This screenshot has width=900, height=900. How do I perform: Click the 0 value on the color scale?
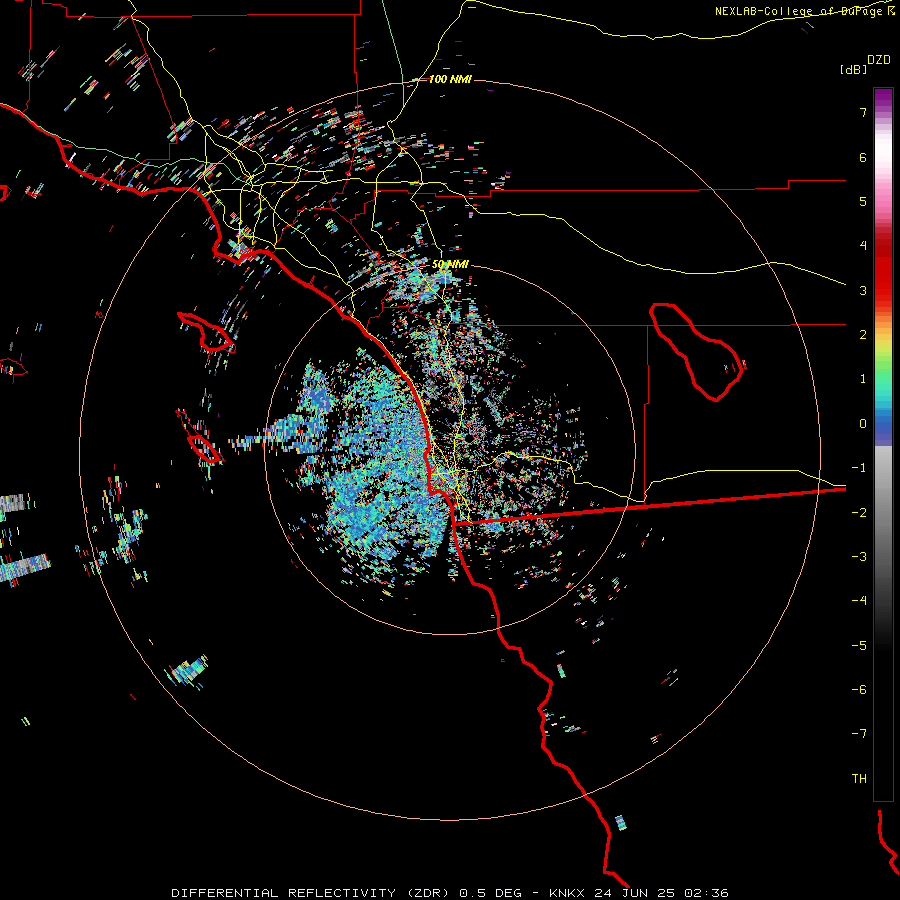pos(863,424)
